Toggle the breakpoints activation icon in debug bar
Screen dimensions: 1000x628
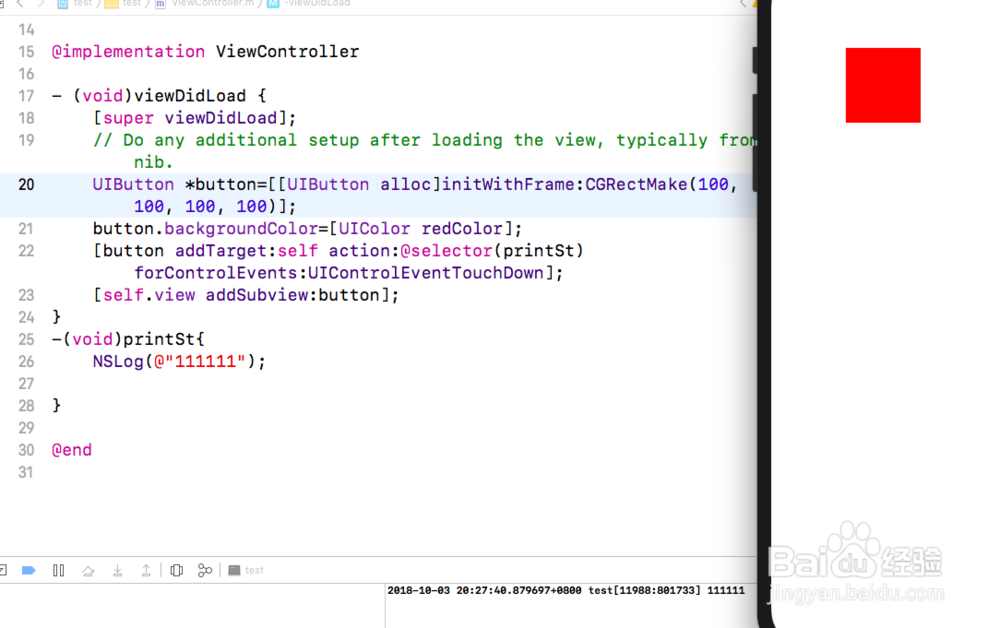(29, 570)
